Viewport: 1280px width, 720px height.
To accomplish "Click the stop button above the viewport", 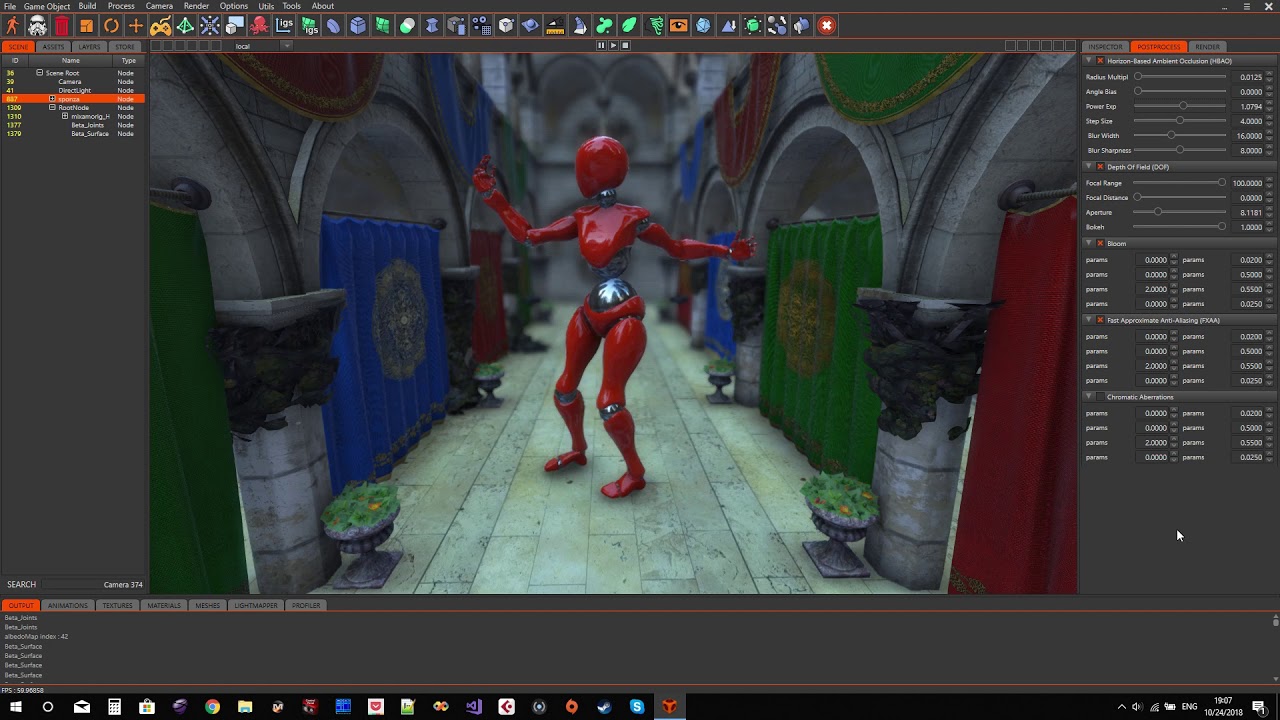I will pyautogui.click(x=625, y=45).
